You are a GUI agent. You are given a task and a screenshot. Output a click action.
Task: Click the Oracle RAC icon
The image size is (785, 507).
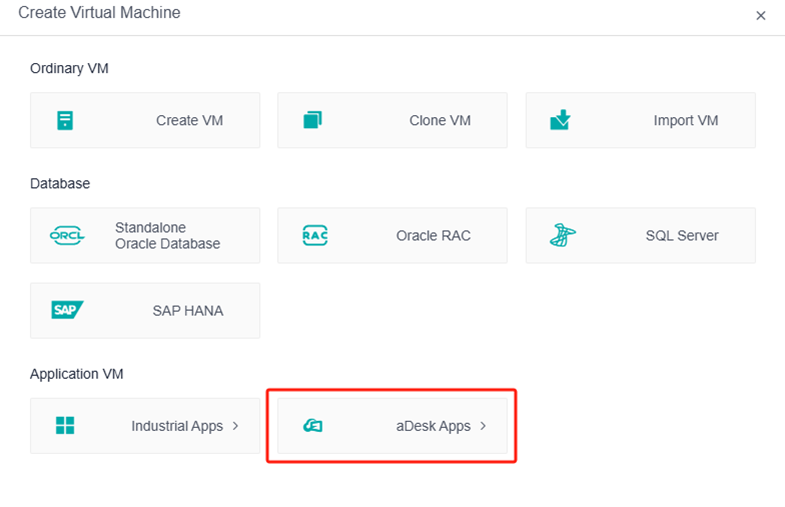pyautogui.click(x=314, y=236)
